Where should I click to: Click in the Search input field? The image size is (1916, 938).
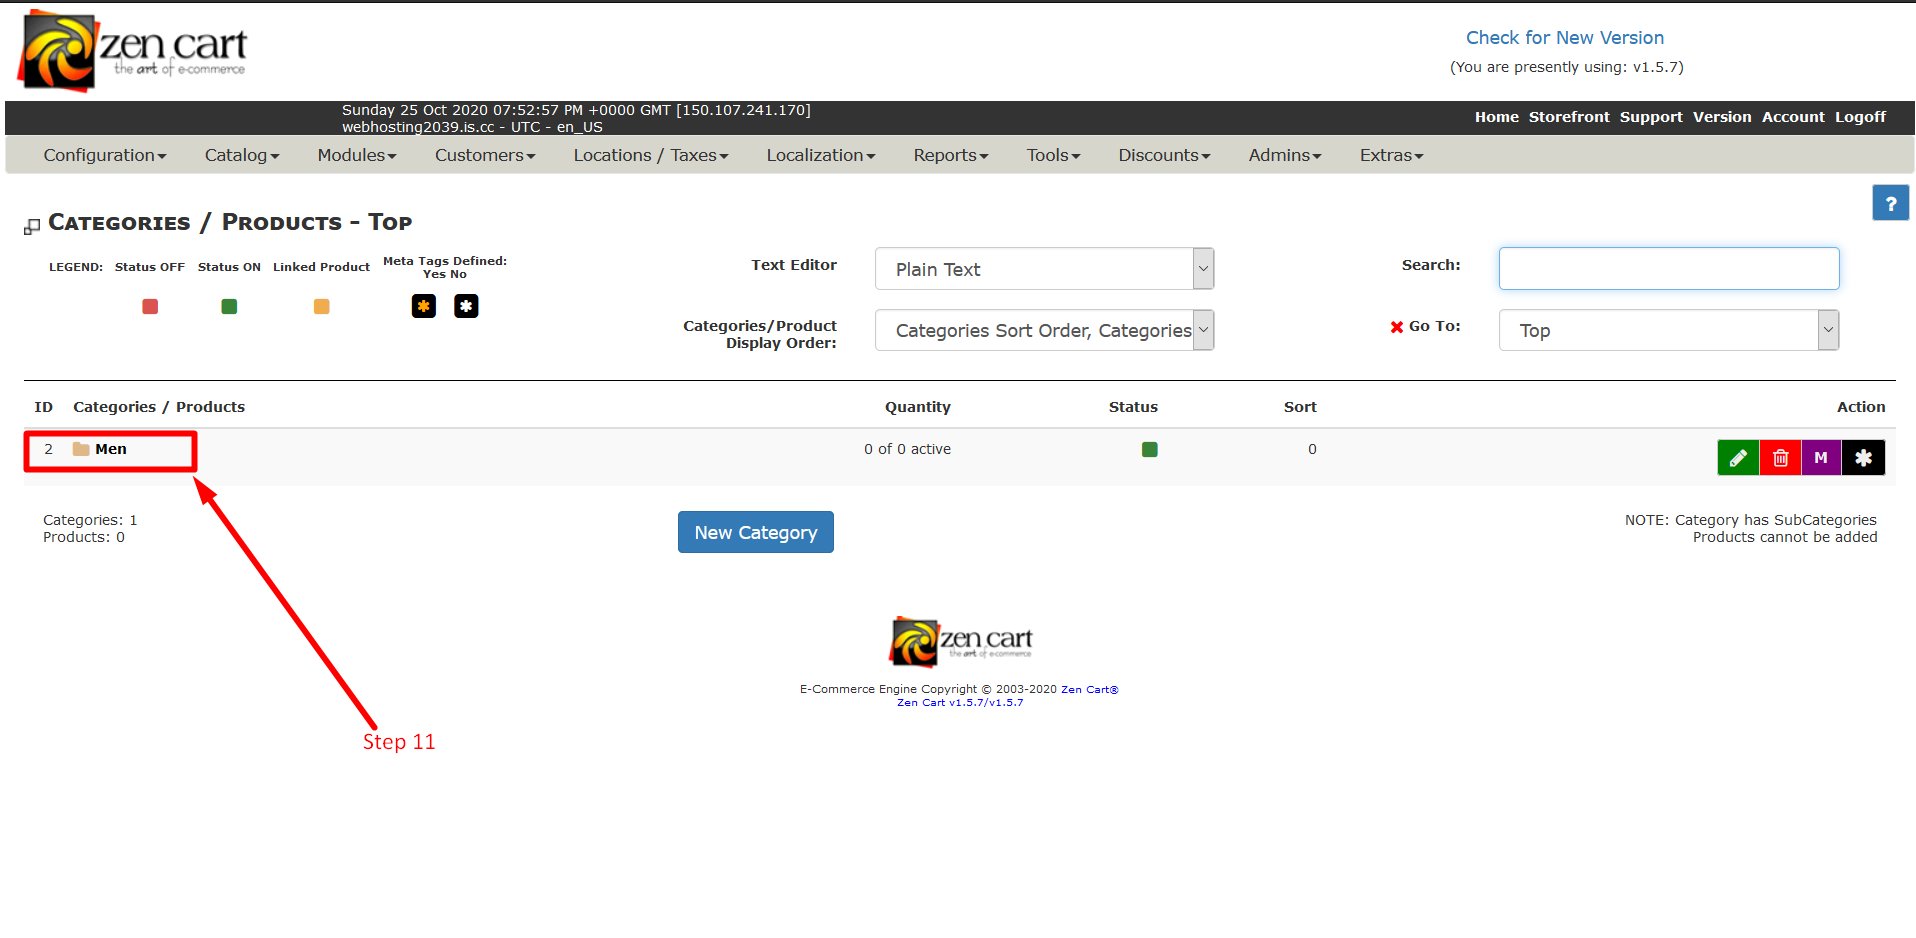pos(1668,269)
